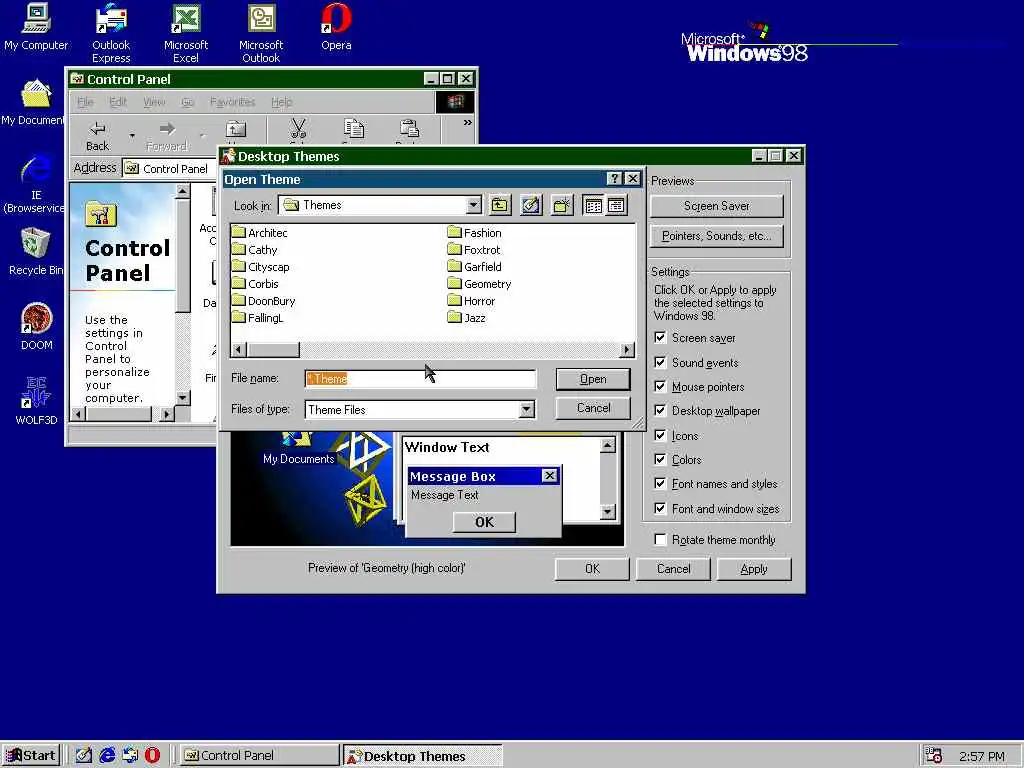
Task: Toggle the Colors checkbox
Action: [x=660, y=460]
